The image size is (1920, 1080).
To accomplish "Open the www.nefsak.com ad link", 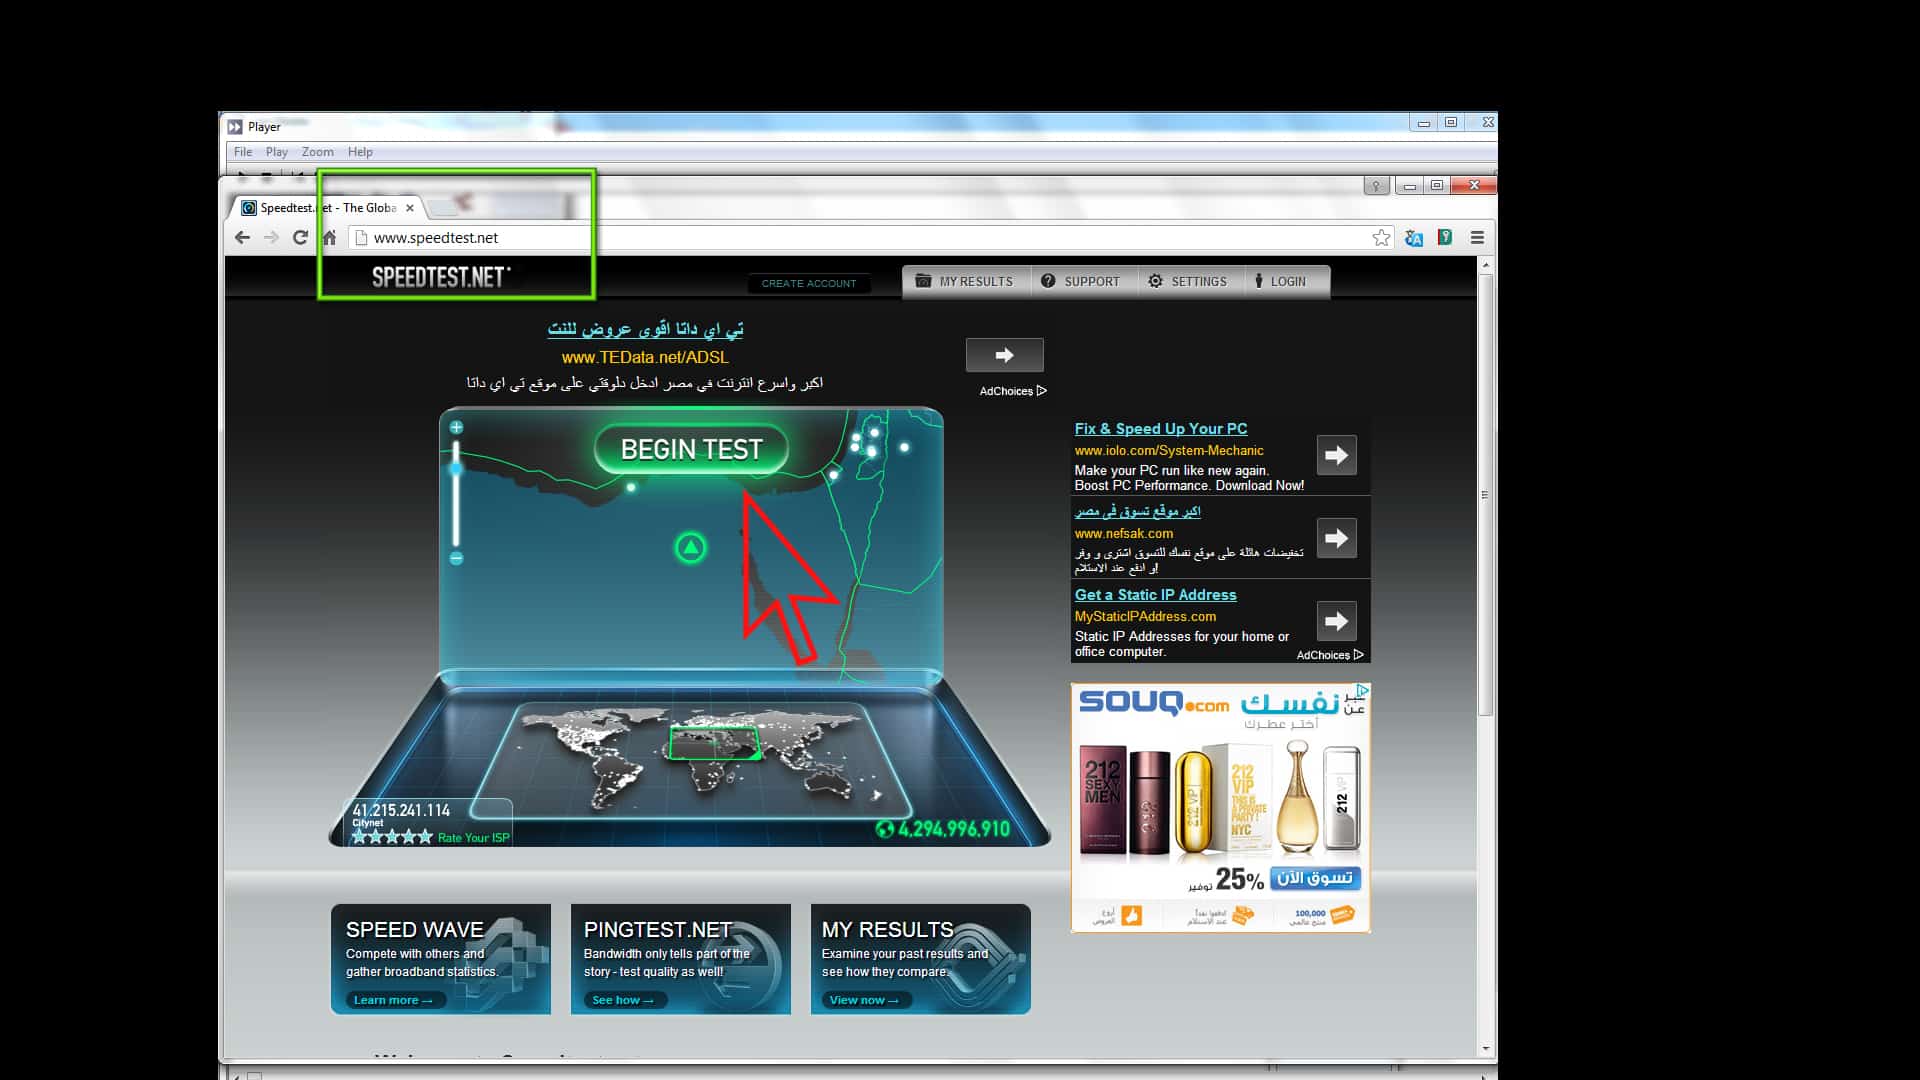I will [x=1124, y=534].
